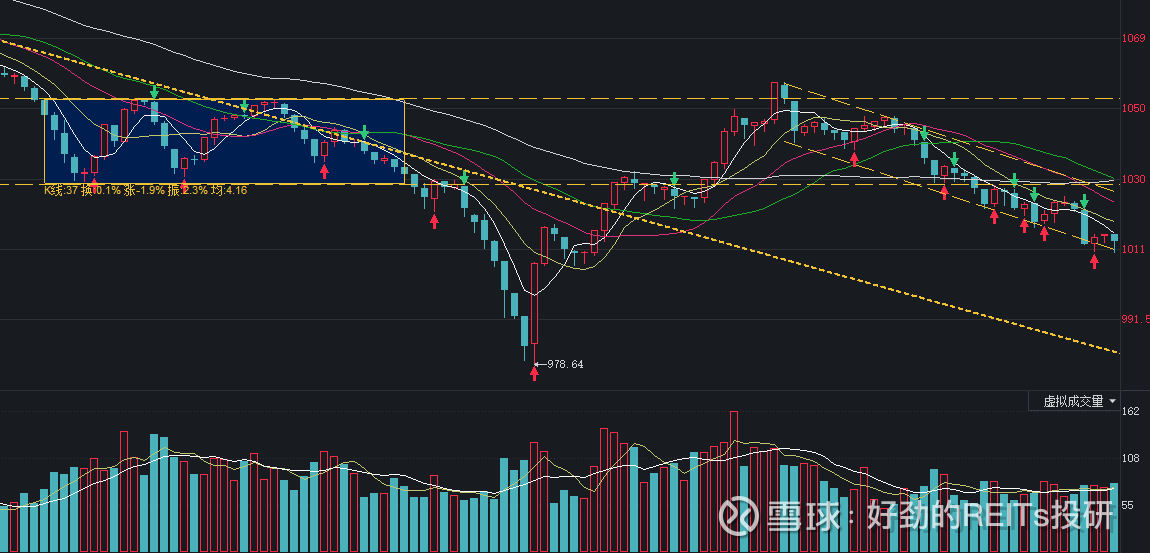Click the 1011 price axis label

pyautogui.click(x=1133, y=250)
